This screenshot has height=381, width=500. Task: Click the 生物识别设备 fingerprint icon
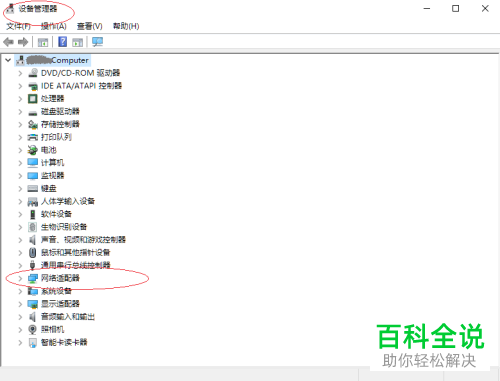(x=33, y=227)
